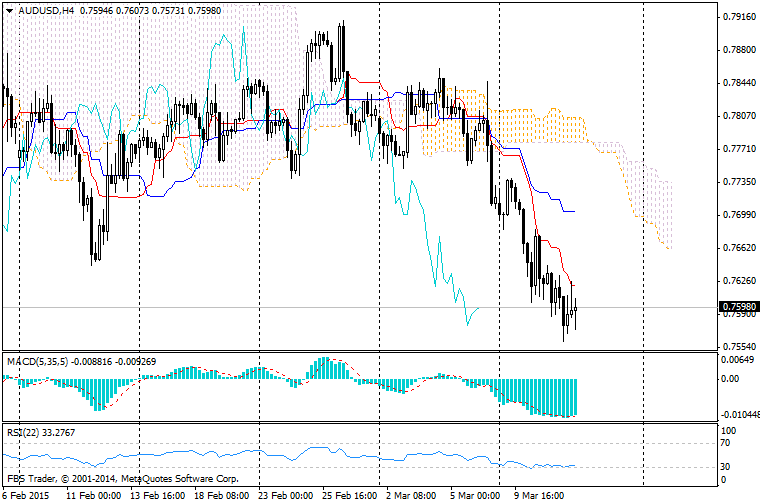The height and width of the screenshot is (504, 760).
Task: Click the MACD -0.010448 scale value
Action: [x=740, y=414]
